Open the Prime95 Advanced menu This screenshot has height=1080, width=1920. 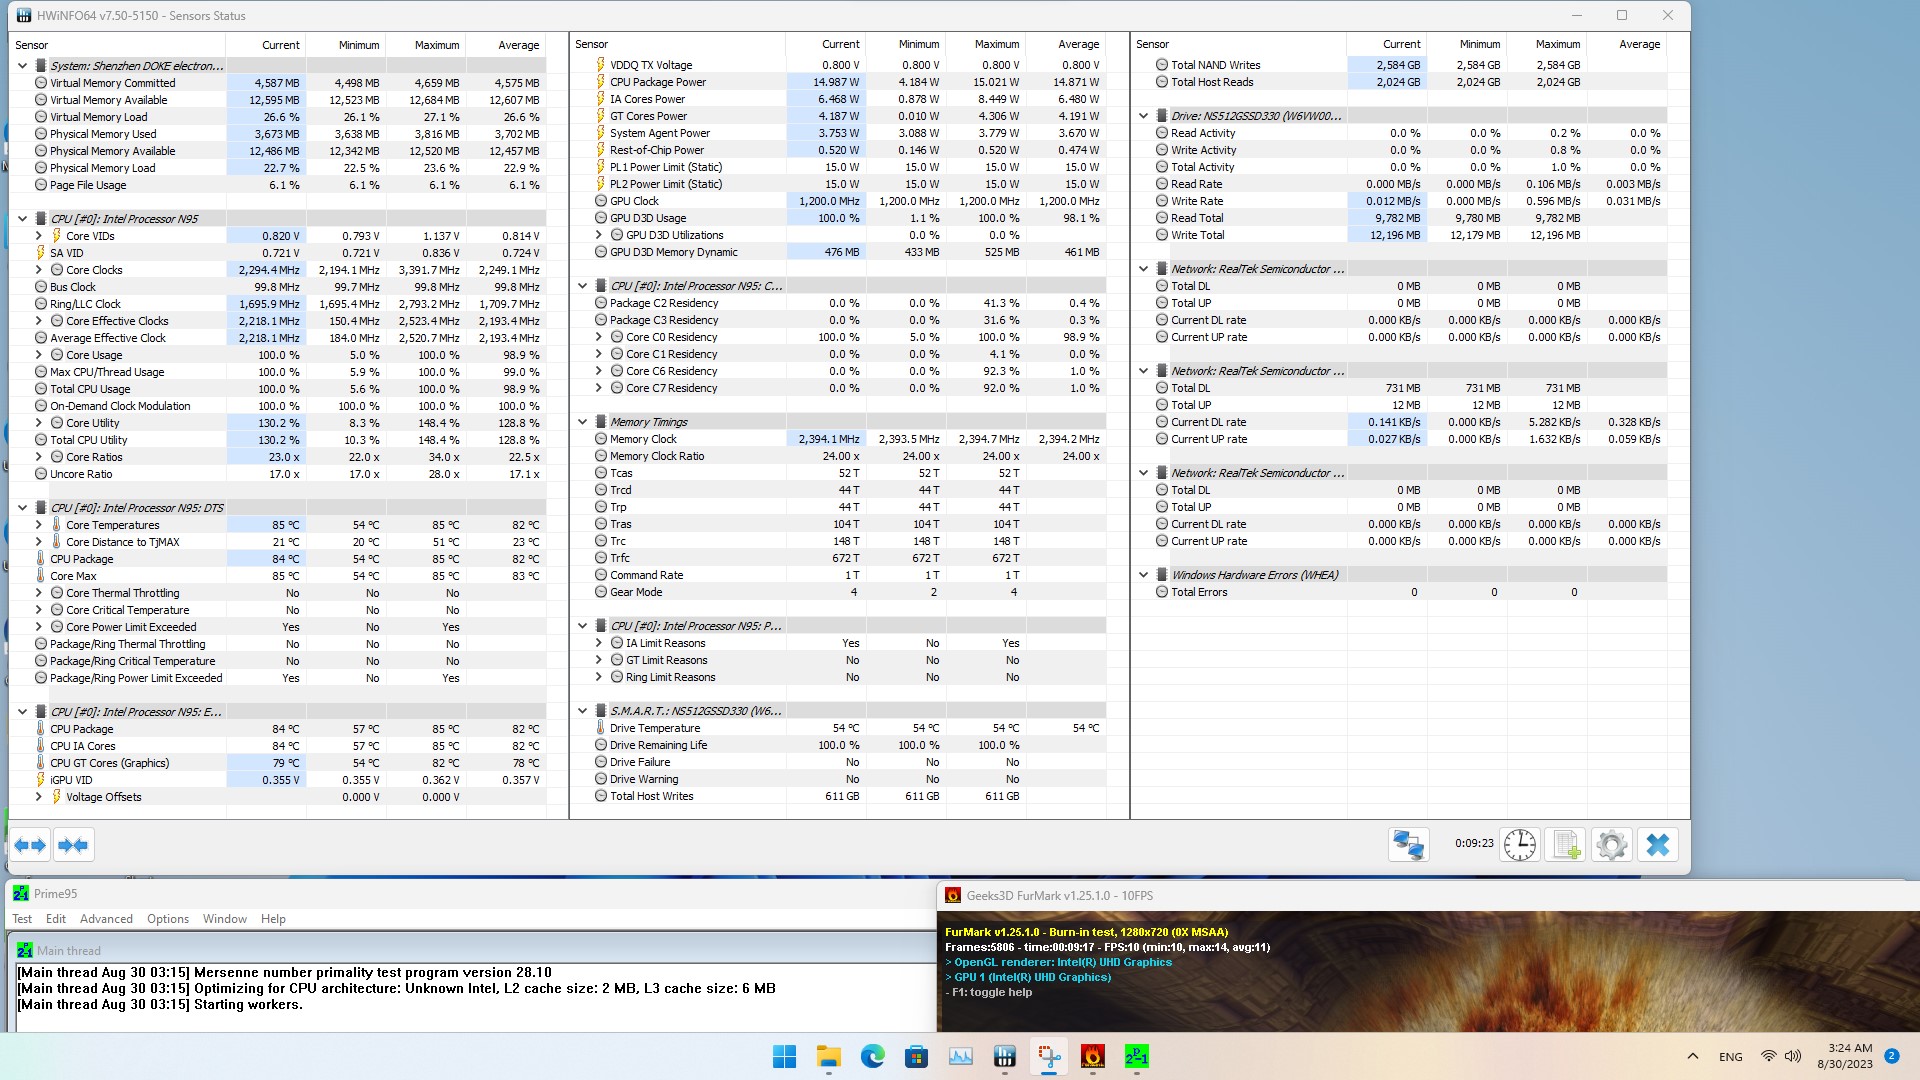click(x=106, y=919)
